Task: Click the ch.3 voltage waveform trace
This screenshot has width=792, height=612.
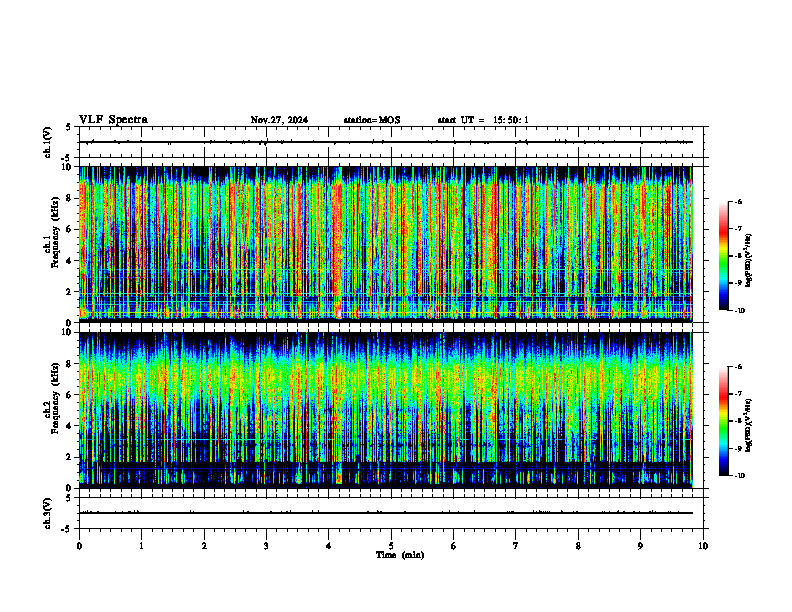Action: point(386,513)
